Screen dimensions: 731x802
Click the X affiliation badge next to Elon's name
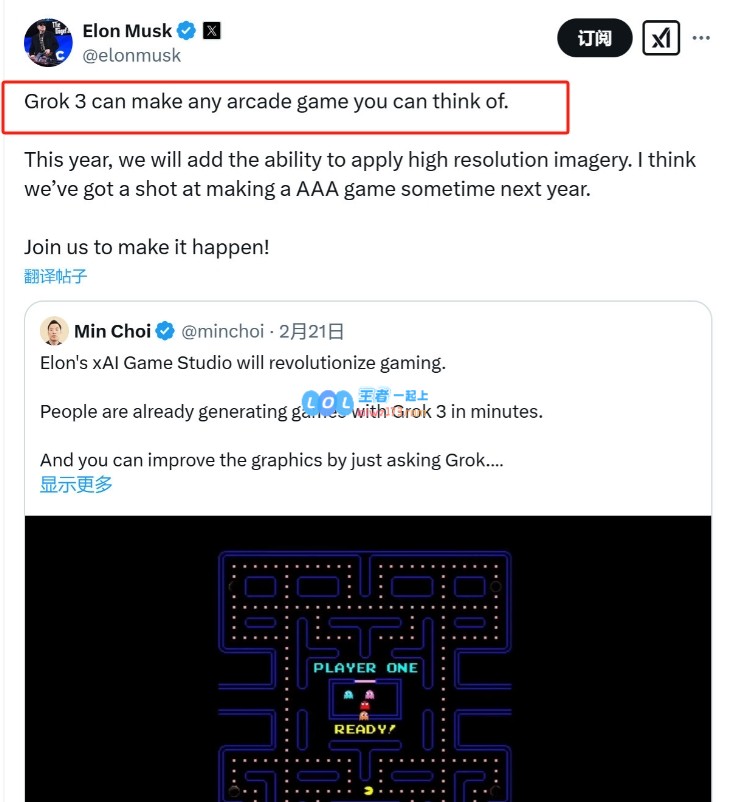[x=212, y=31]
